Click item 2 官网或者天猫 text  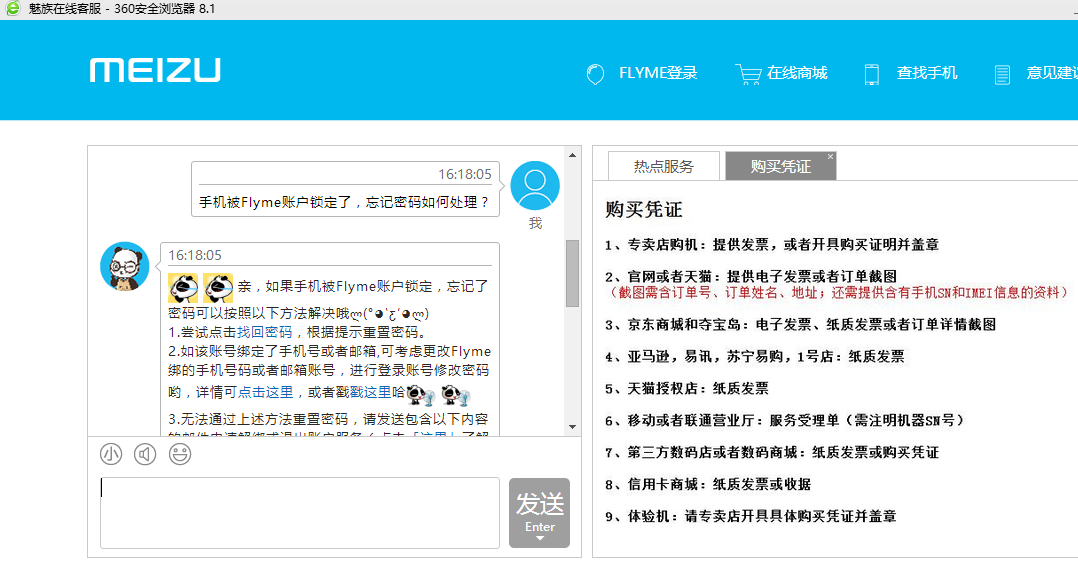tap(751, 276)
